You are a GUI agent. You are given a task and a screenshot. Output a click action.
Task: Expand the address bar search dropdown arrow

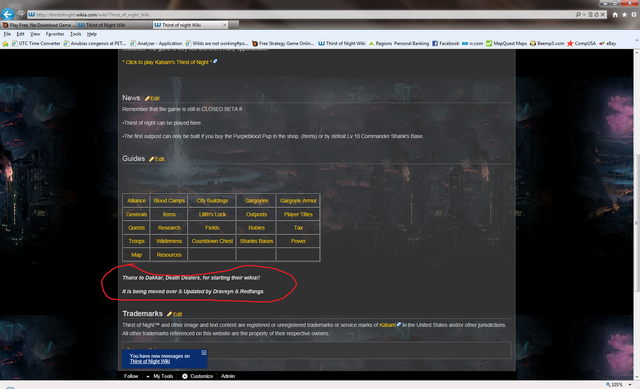pos(584,14)
